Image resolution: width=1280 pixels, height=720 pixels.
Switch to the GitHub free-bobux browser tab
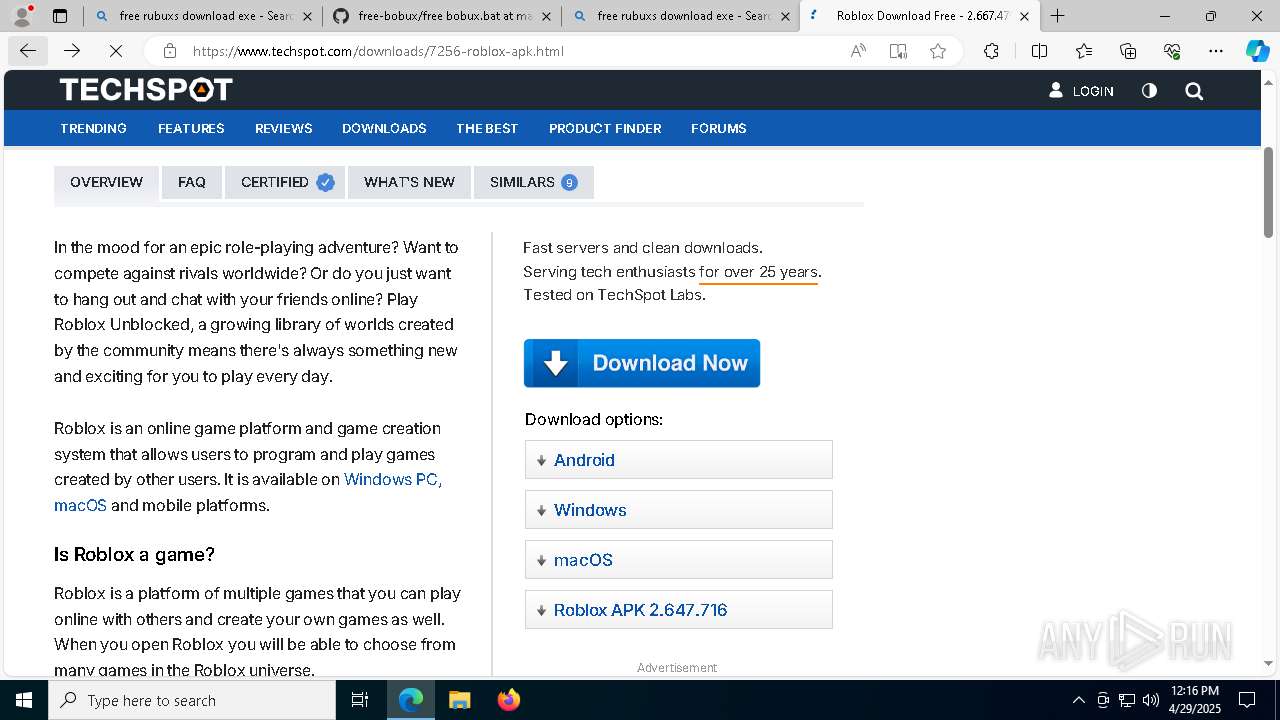point(441,16)
